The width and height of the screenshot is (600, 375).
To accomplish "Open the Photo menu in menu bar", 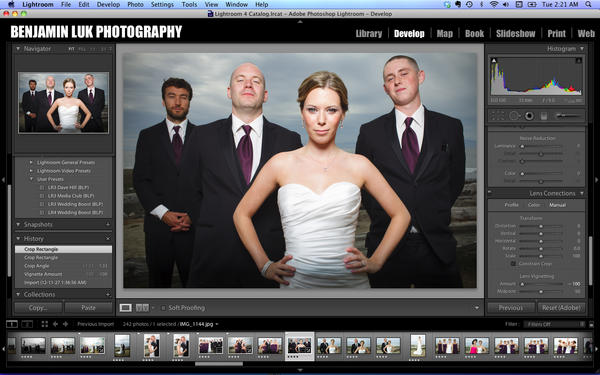I will click(x=135, y=5).
